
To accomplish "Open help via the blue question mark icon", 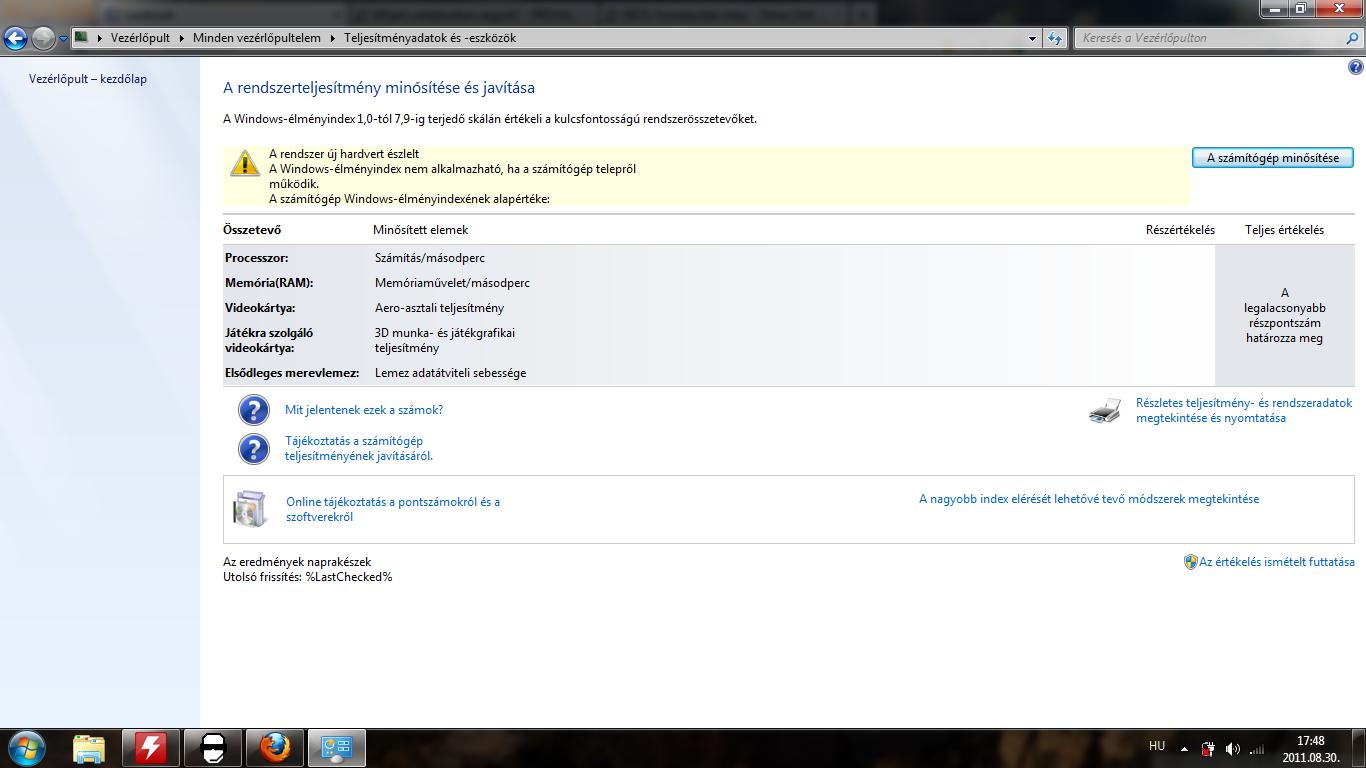I will pos(1356,68).
